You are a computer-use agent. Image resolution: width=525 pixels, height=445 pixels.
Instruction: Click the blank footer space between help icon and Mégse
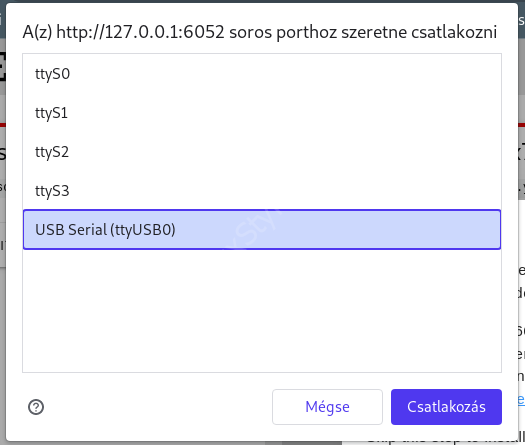coord(158,407)
